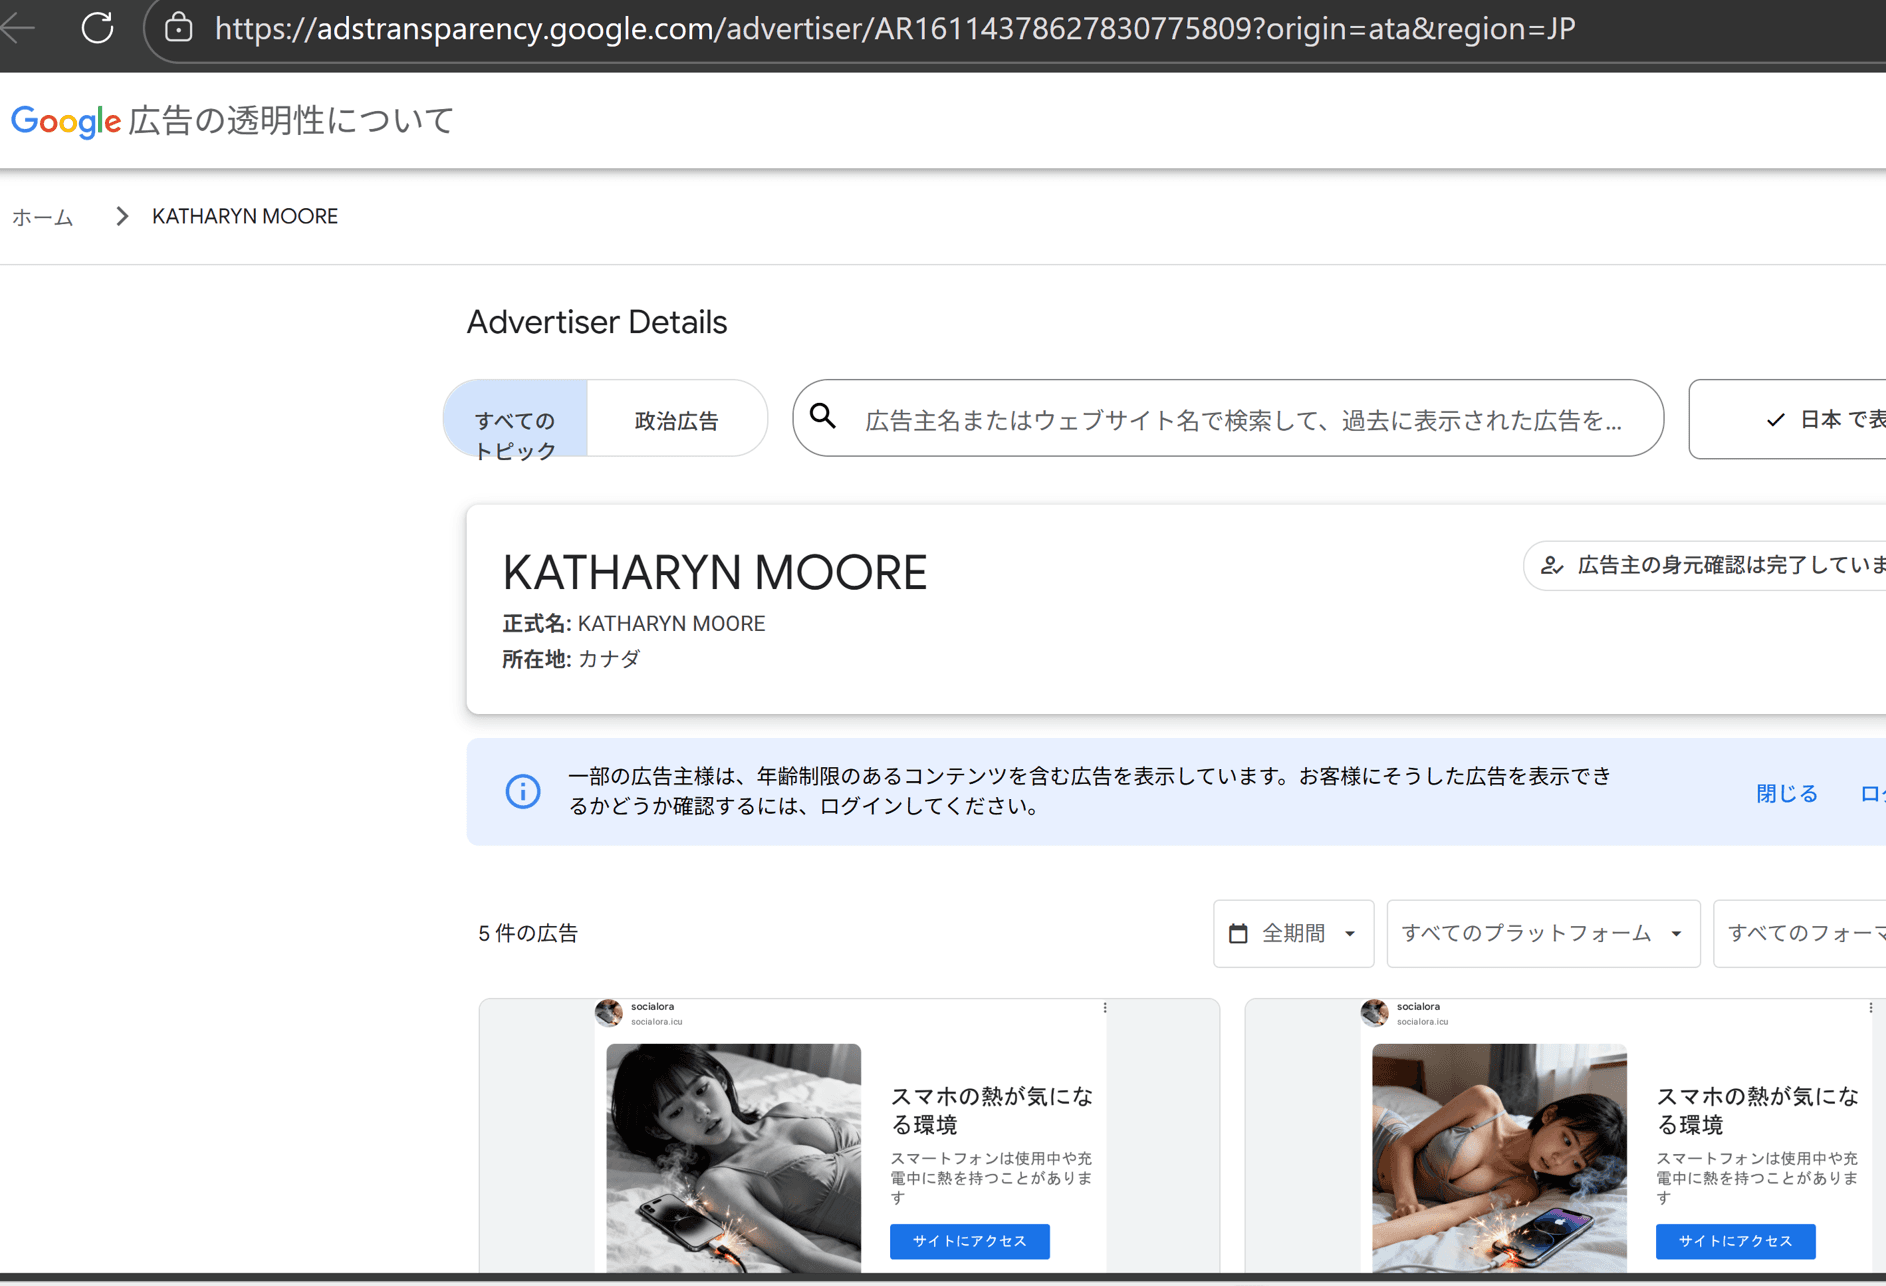Image resolution: width=1886 pixels, height=1286 pixels.
Task: Click the large KATHARYN MOORE advertiser title
Action: coord(715,572)
